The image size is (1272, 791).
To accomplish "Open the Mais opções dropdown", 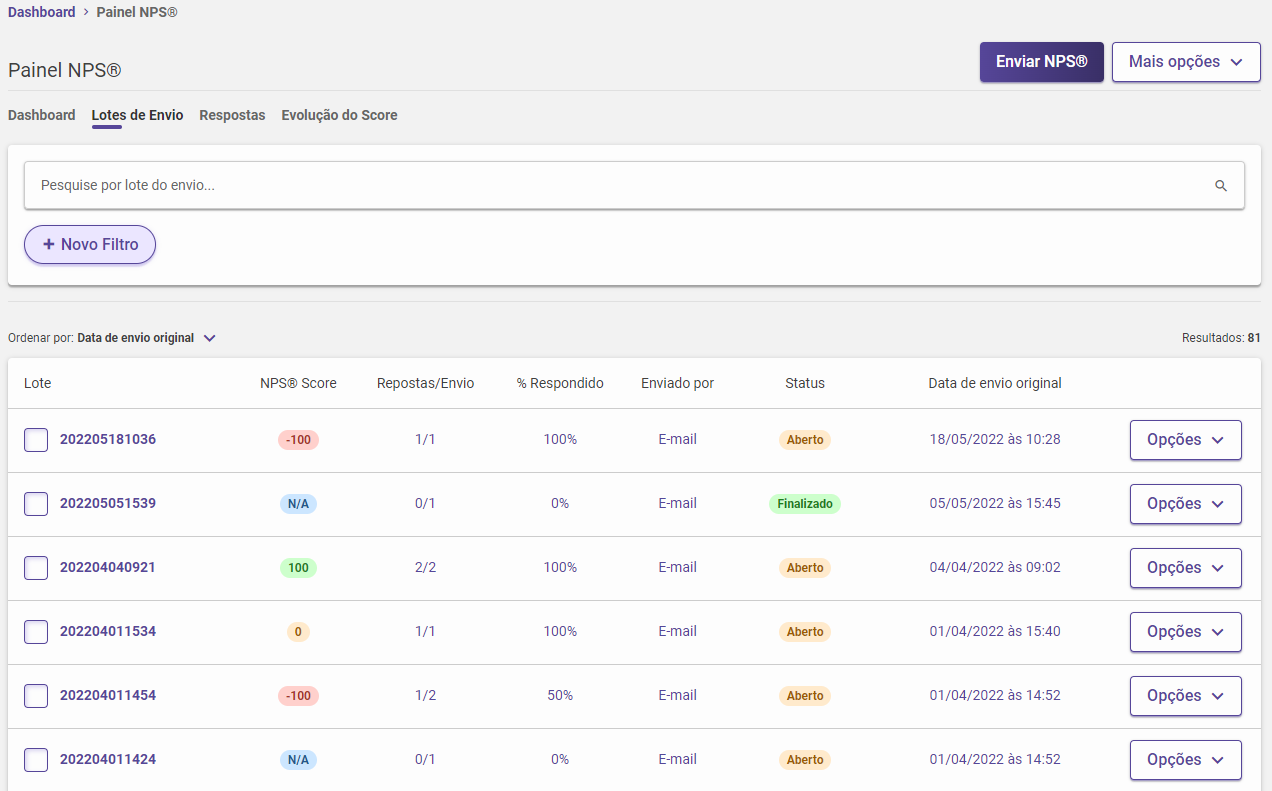I will pyautogui.click(x=1185, y=62).
